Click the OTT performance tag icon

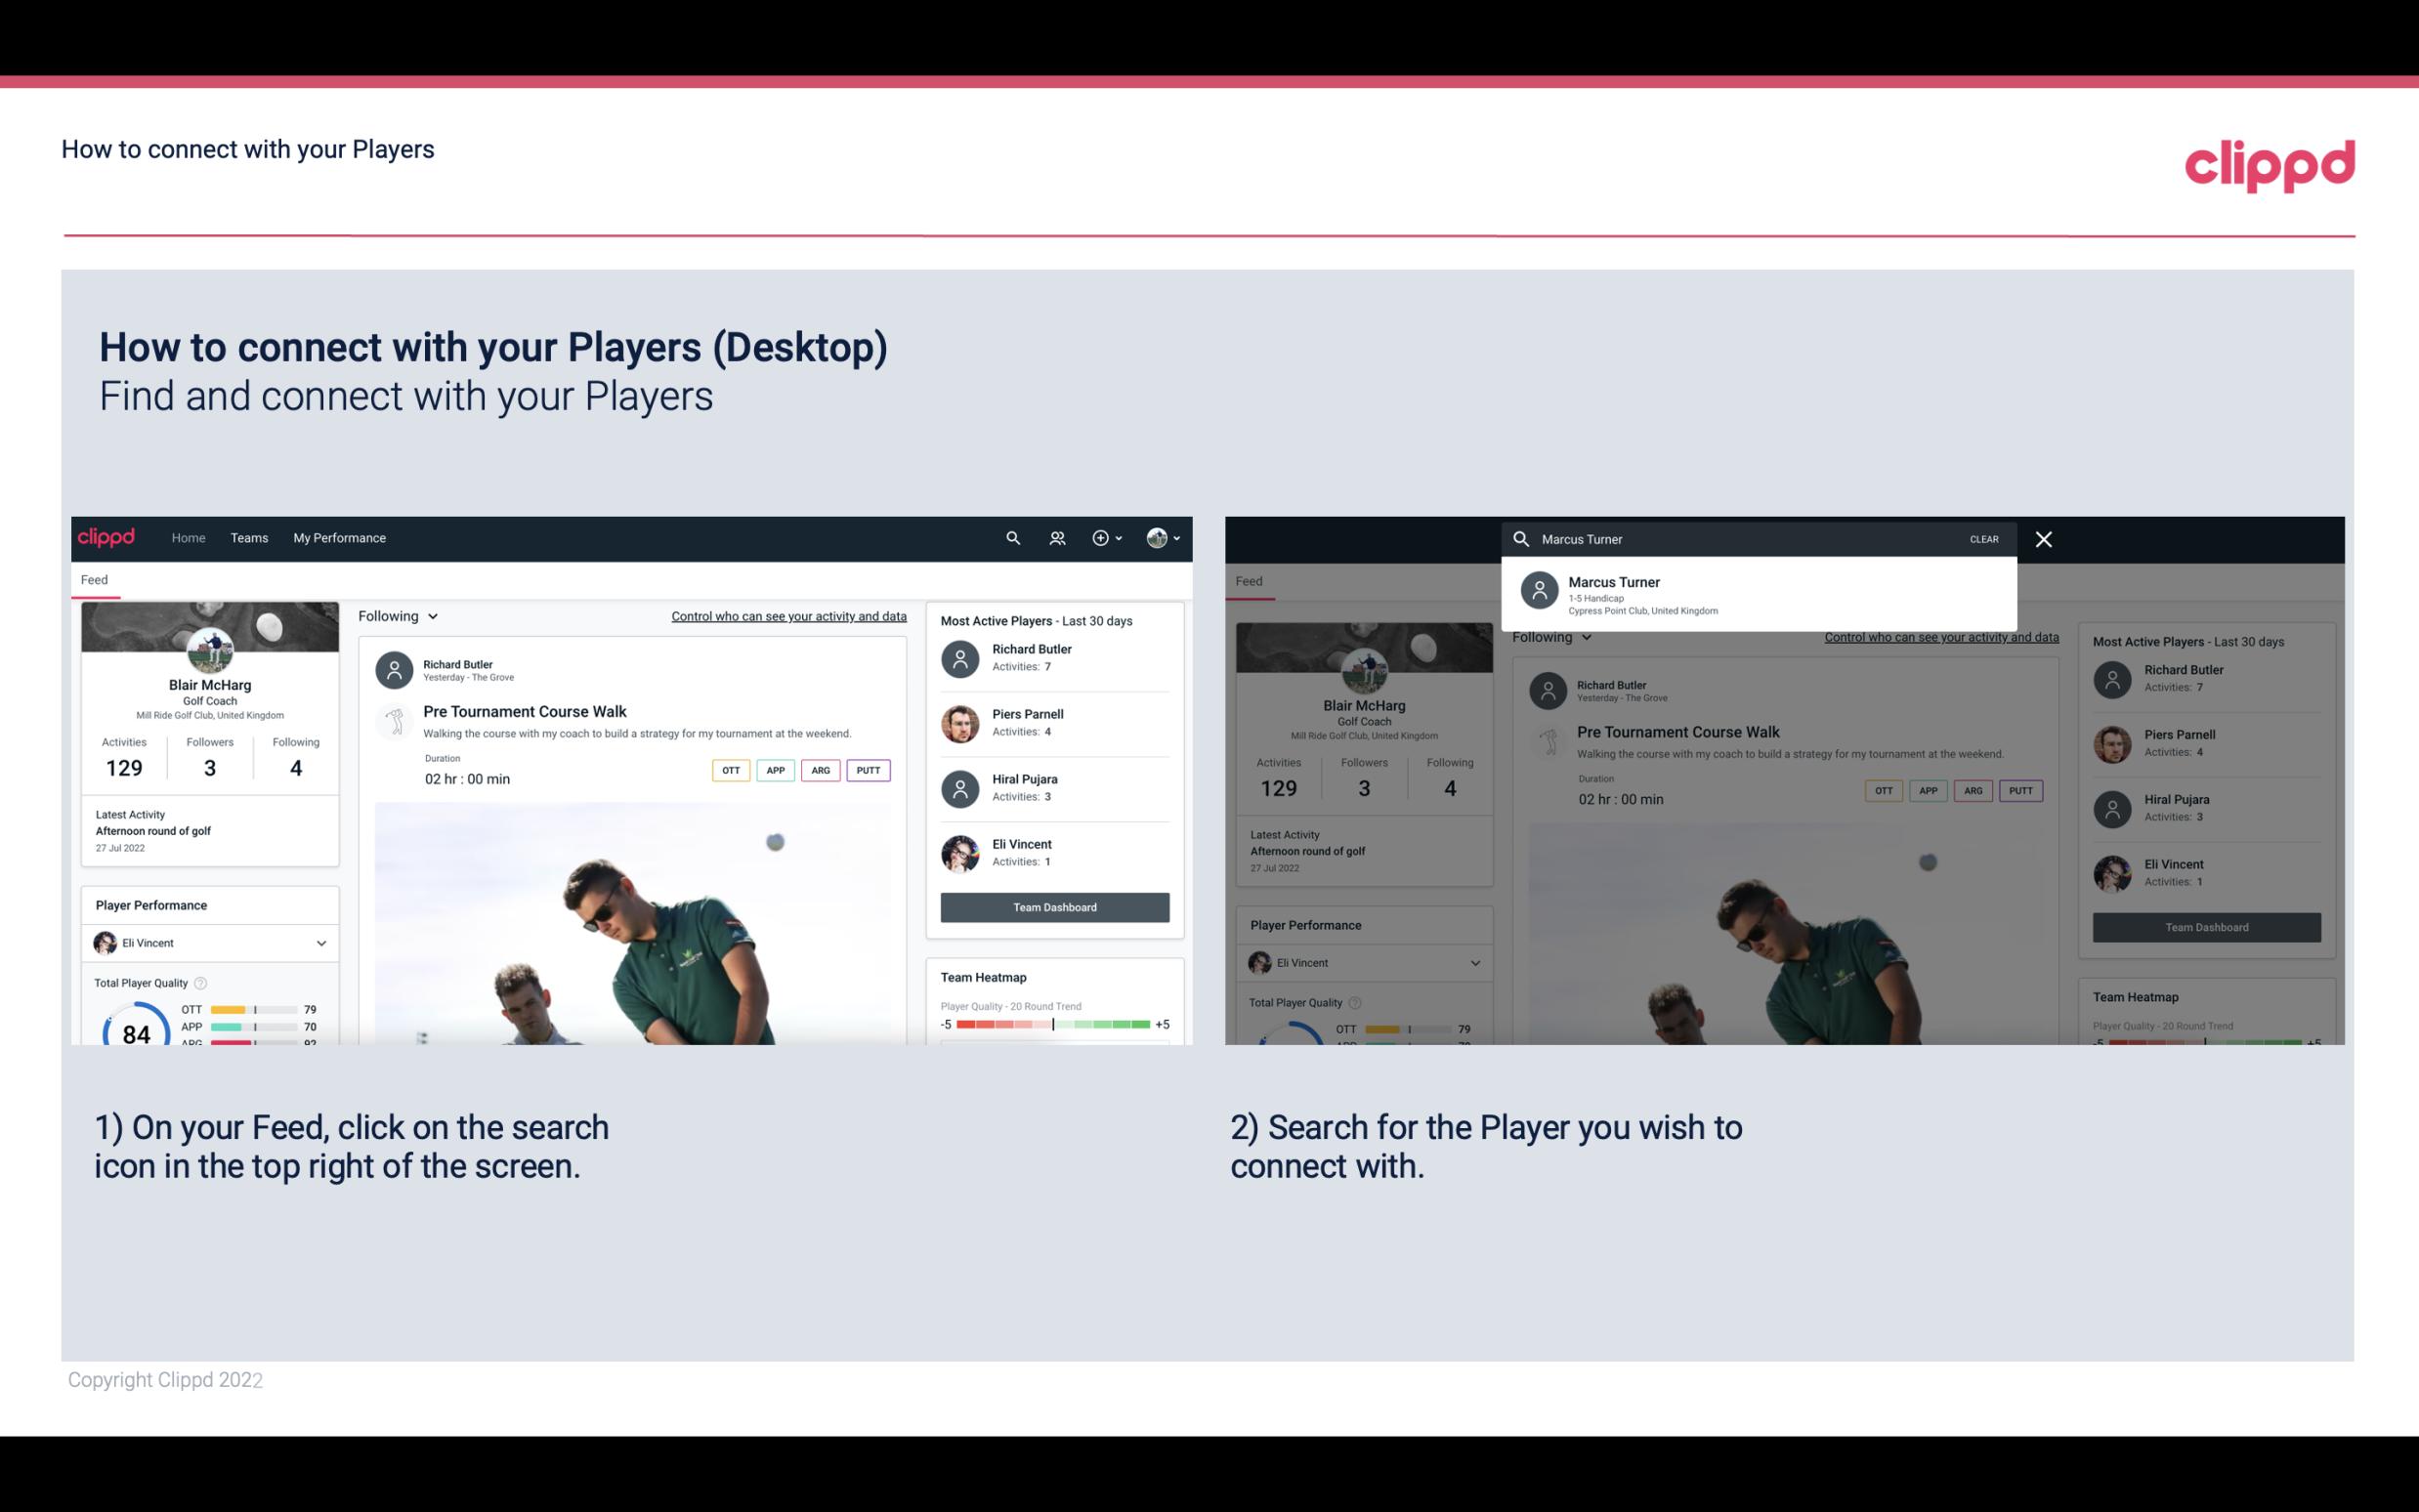[x=732, y=768]
